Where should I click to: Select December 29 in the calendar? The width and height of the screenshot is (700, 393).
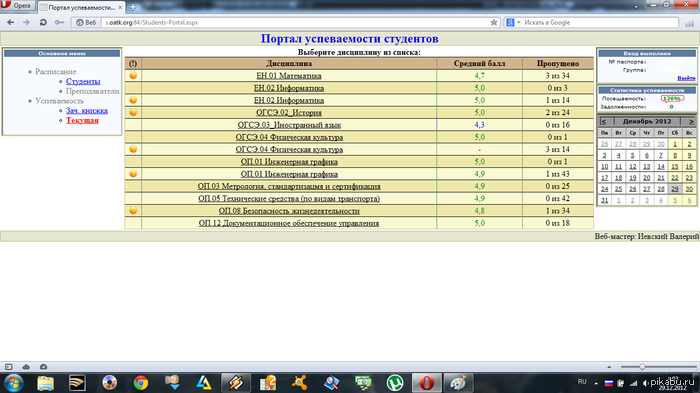tap(675, 189)
